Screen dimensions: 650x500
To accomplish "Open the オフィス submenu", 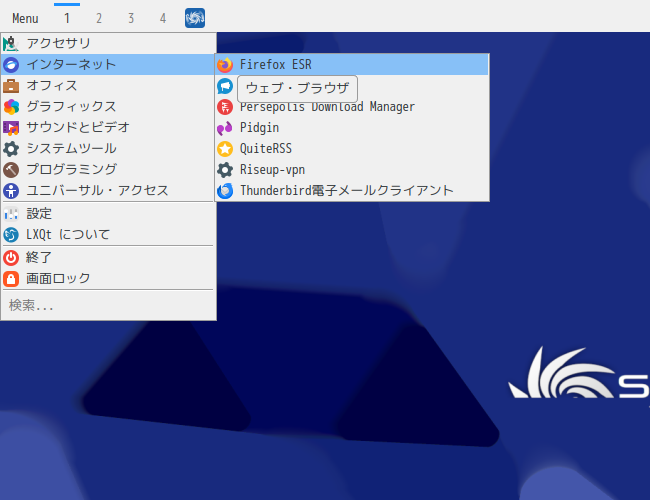I will 109,86.
